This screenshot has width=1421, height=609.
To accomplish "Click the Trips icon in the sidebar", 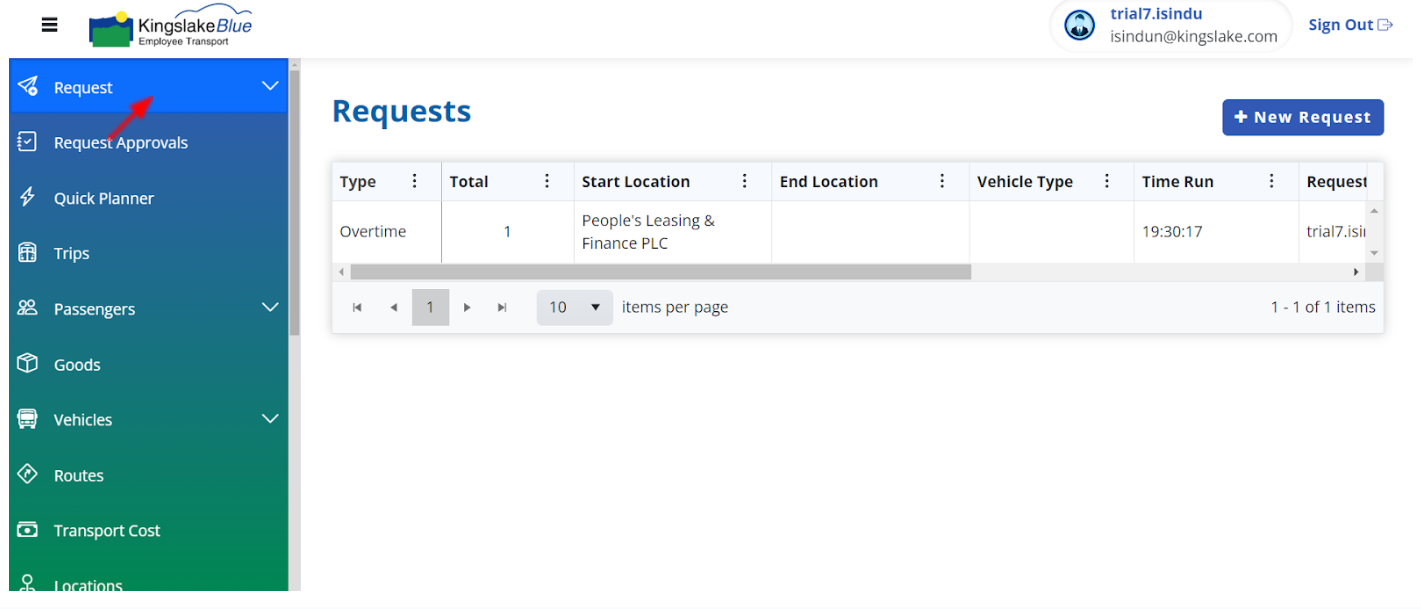I will tap(28, 253).
